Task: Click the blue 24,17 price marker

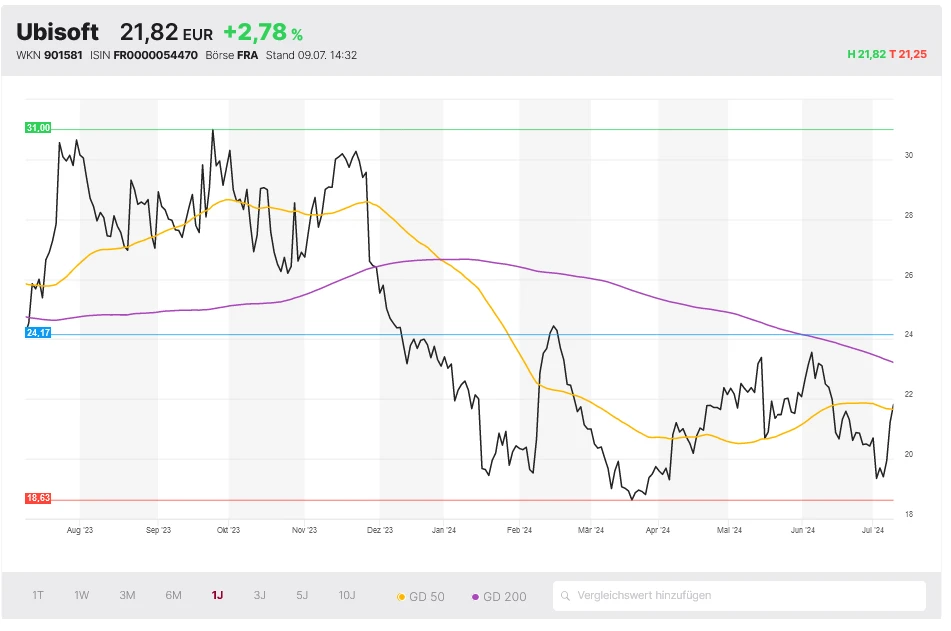Action: 38,333
